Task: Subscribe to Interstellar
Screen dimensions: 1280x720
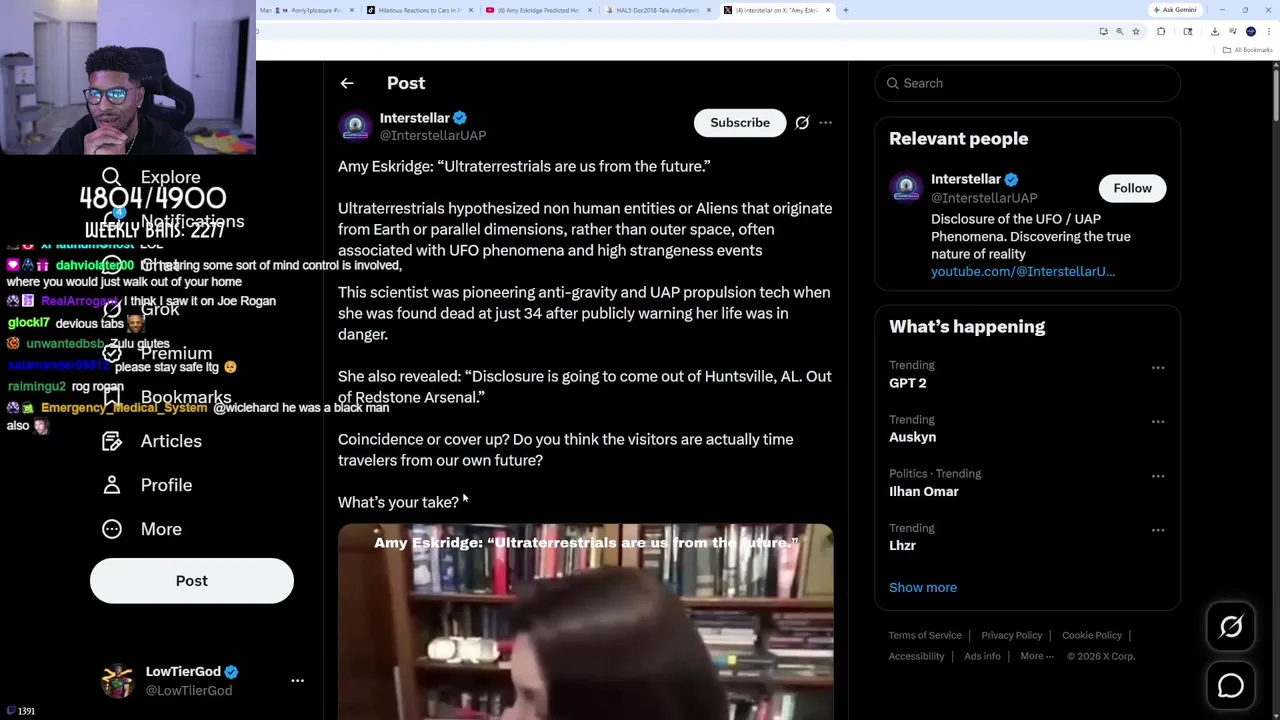Action: point(740,122)
